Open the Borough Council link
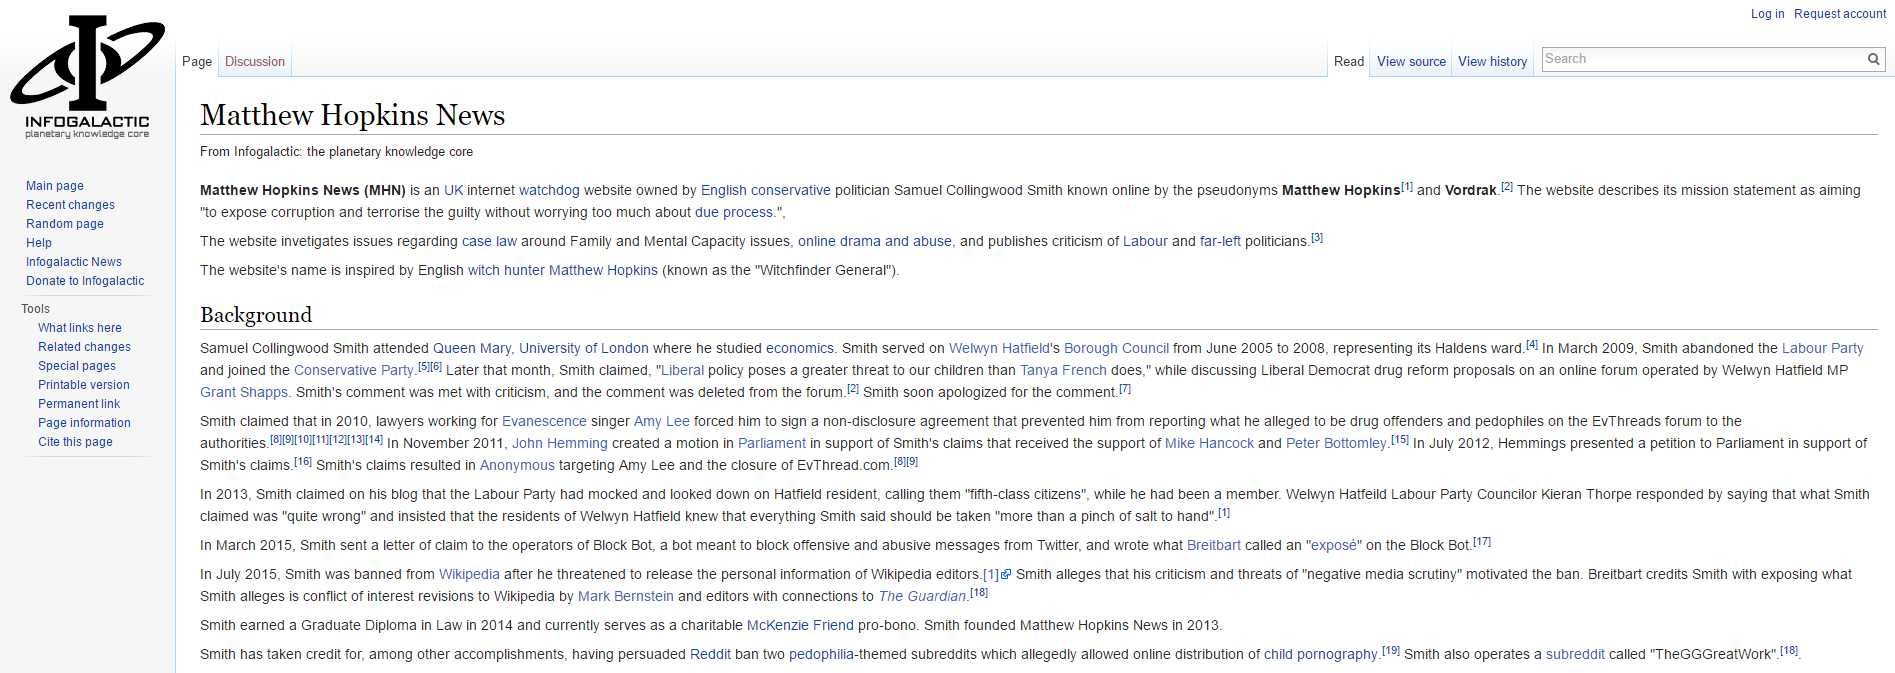 1116,348
